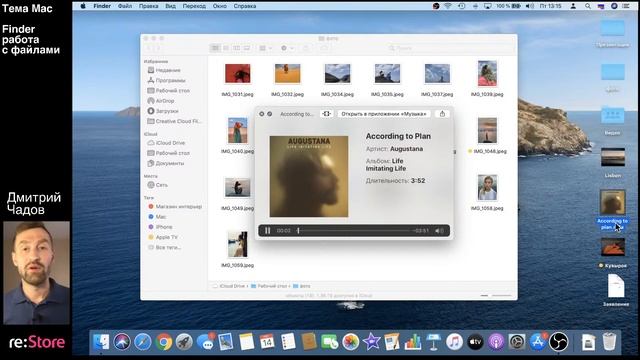Open the Правка menu

(149, 6)
